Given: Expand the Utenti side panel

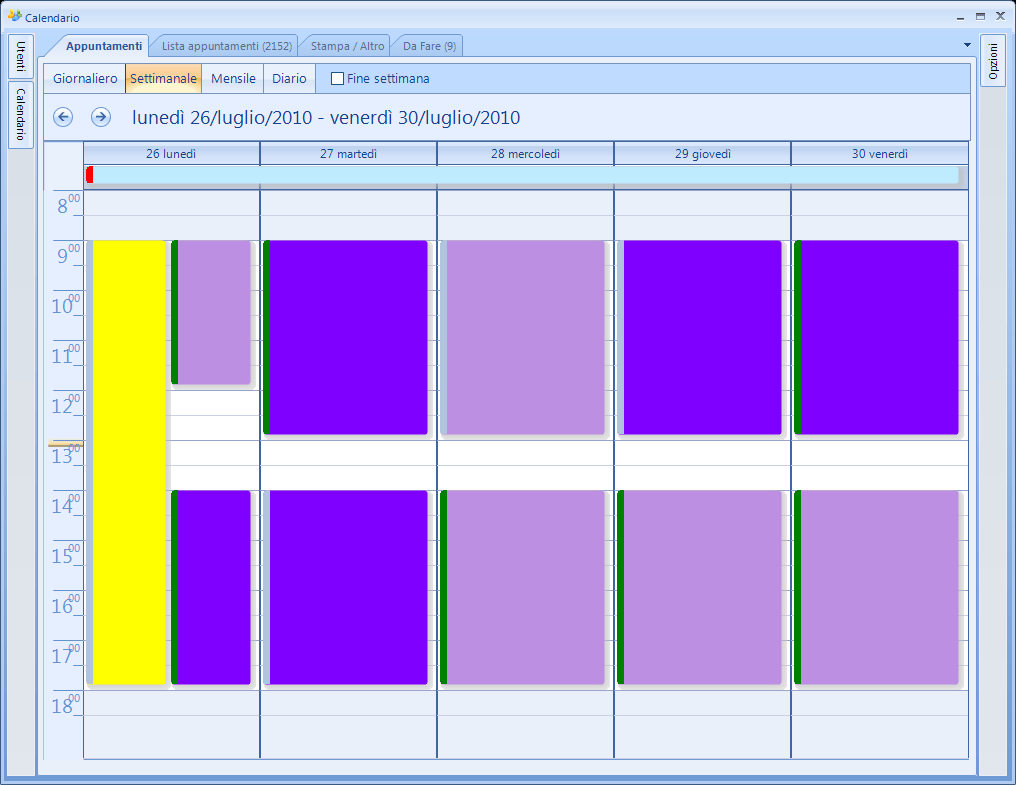Looking at the screenshot, I should pyautogui.click(x=21, y=56).
